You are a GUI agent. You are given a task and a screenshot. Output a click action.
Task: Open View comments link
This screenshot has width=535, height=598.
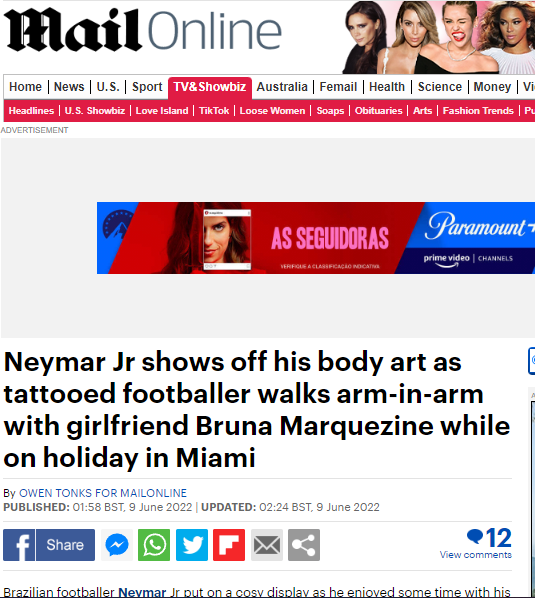click(476, 555)
